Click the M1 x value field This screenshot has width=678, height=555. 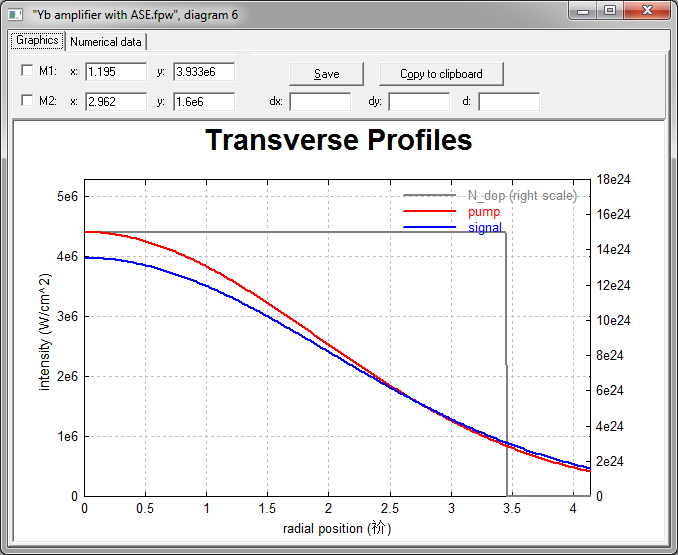[116, 72]
